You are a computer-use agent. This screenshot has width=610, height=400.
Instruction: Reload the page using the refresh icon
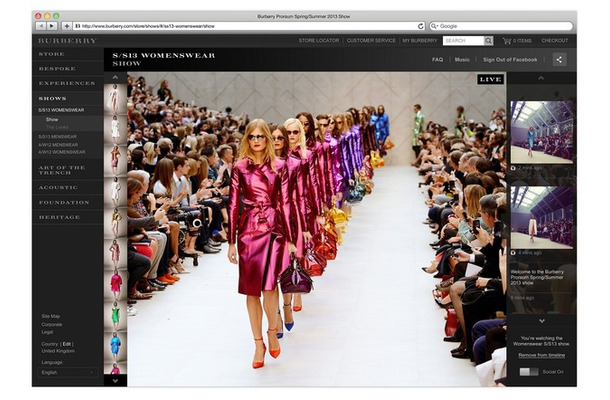(421, 26)
